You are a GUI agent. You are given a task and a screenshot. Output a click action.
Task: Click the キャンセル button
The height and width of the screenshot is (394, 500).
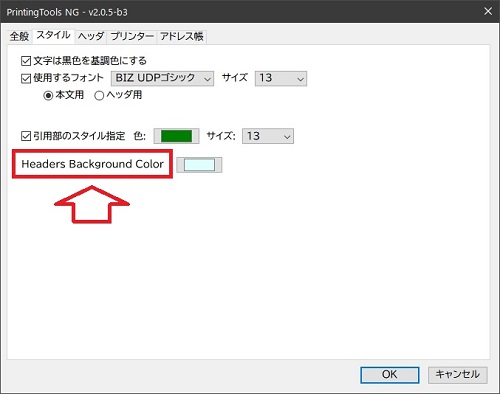tap(458, 375)
